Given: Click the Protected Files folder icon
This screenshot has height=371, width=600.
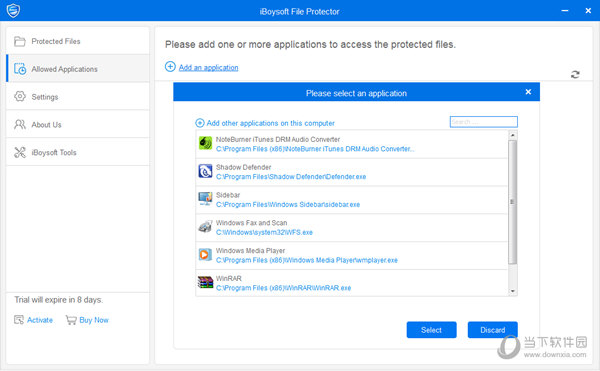Looking at the screenshot, I should (x=20, y=41).
